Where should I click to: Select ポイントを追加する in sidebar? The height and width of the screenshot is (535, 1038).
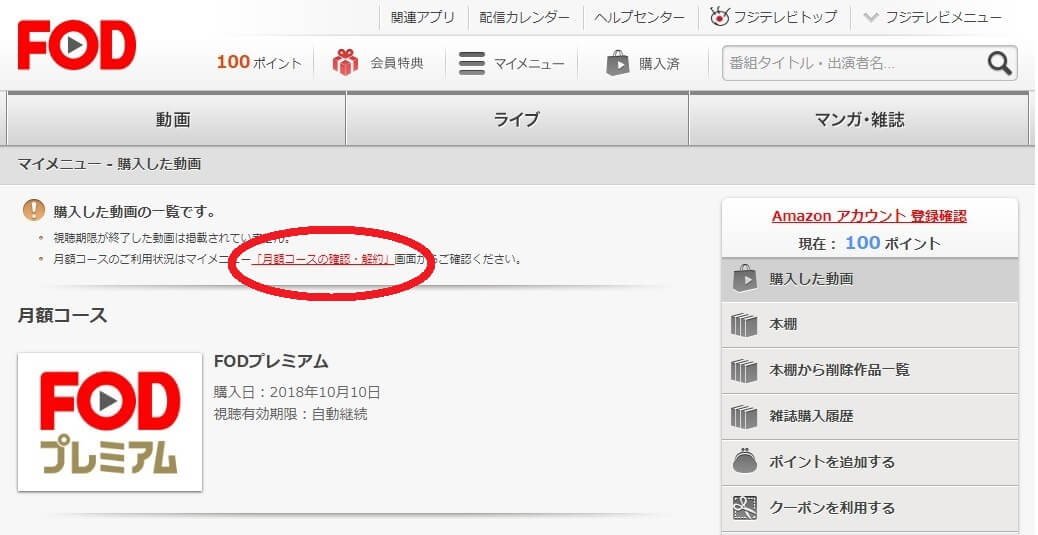(870, 462)
